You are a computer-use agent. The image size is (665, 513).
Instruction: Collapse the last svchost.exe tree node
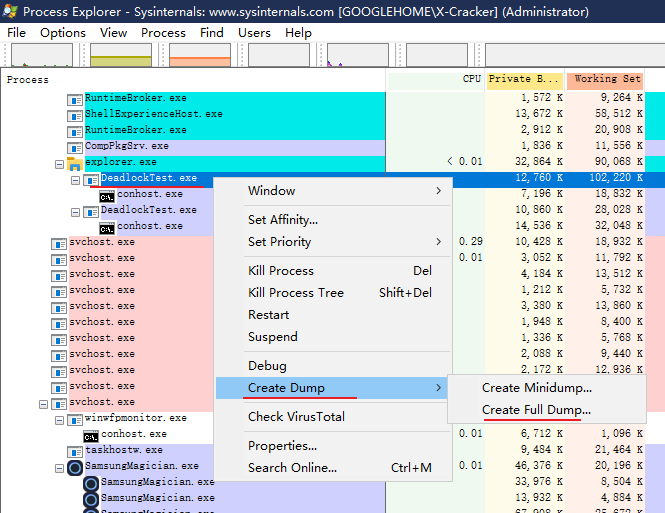[43, 404]
